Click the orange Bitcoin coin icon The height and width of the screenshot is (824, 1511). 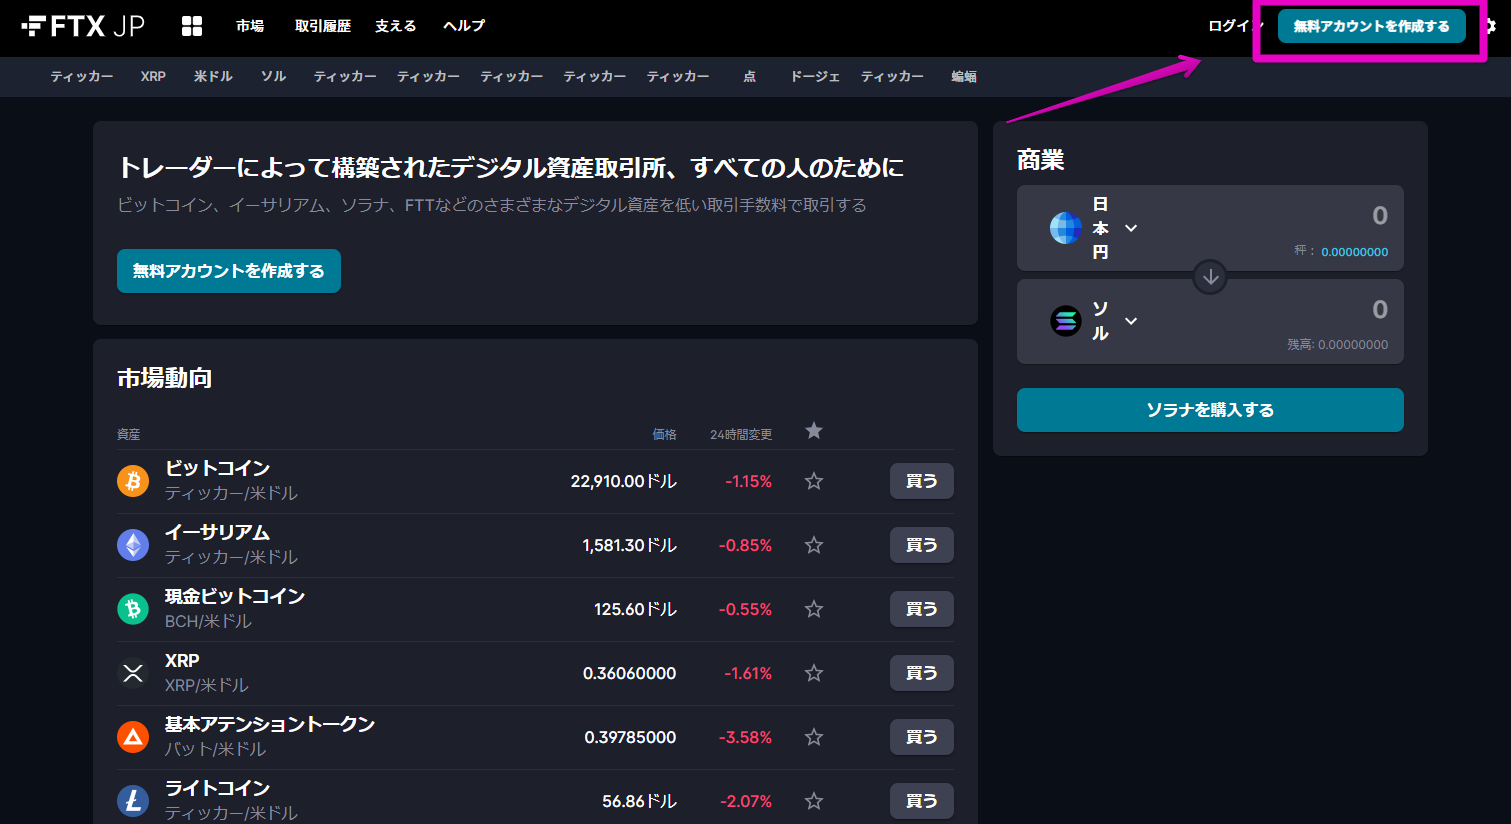click(x=133, y=481)
